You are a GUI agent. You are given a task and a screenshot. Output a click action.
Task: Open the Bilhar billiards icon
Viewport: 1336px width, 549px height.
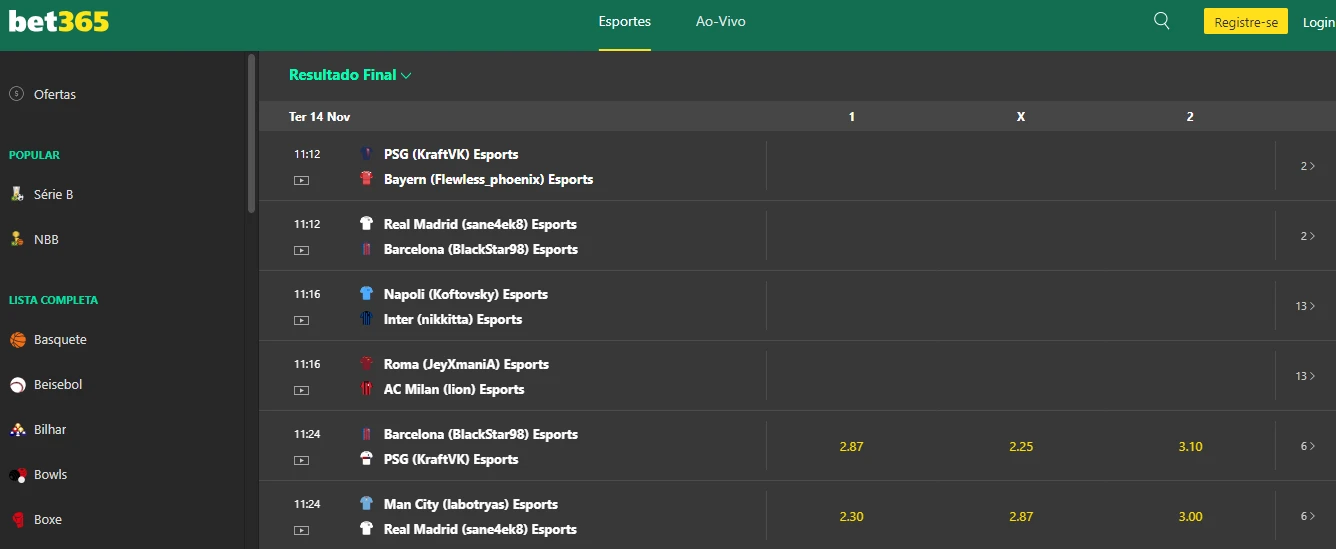coord(18,430)
